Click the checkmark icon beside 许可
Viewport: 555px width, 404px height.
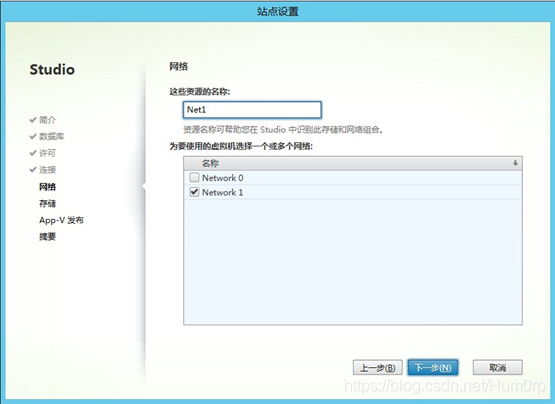tap(33, 153)
